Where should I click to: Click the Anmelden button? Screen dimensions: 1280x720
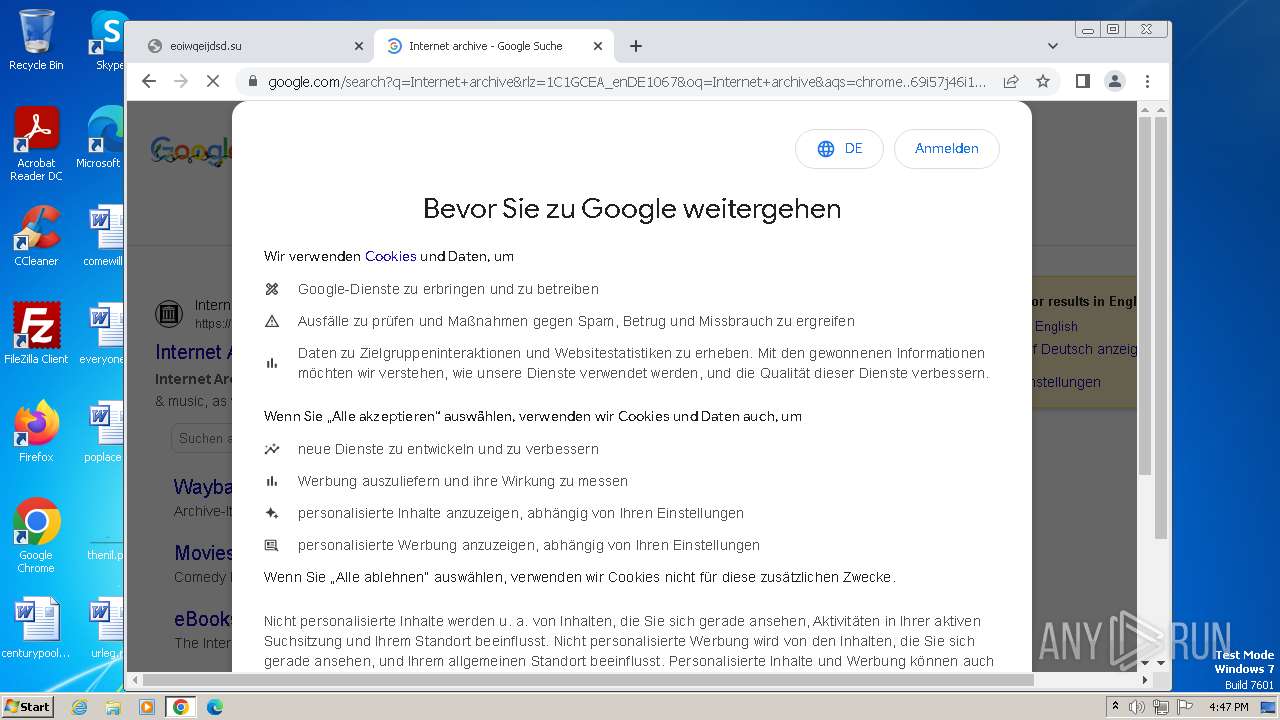click(x=946, y=148)
